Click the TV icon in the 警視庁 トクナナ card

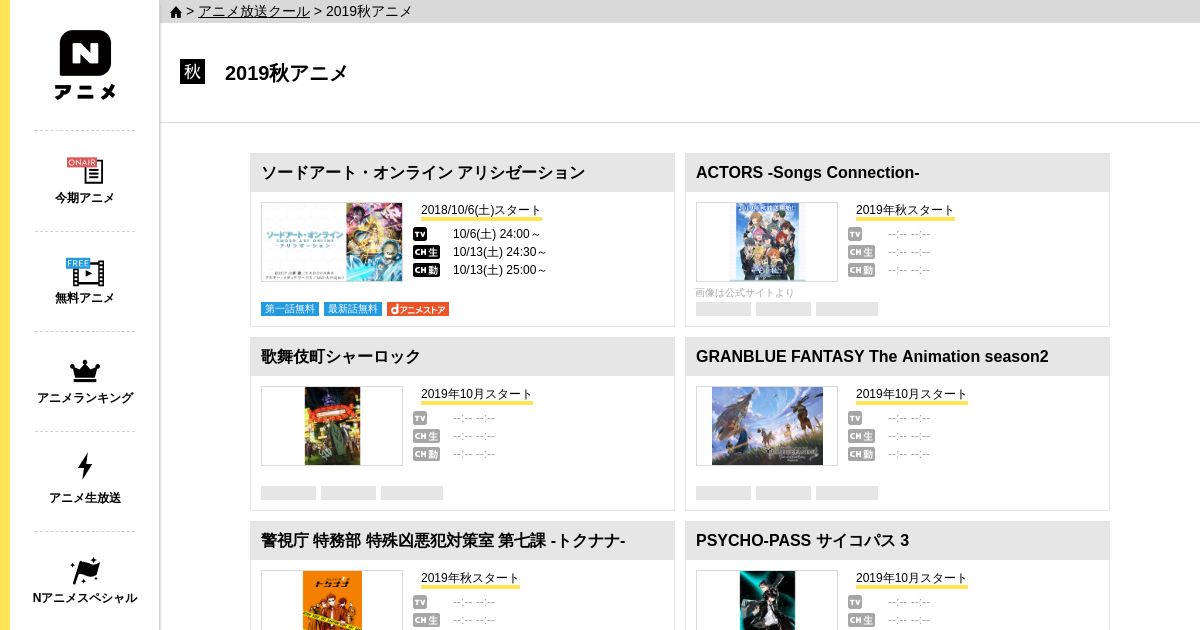[x=420, y=602]
